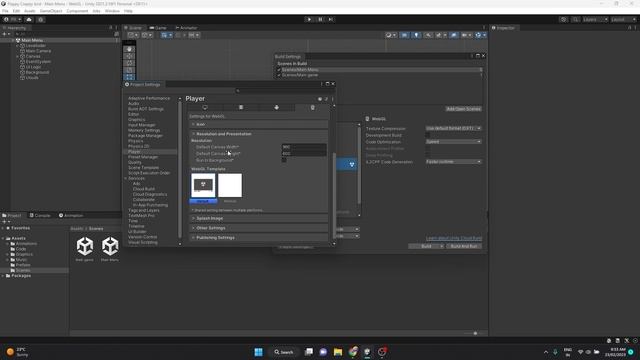The width and height of the screenshot is (640, 360).
Task: Switch to the Game tab
Action: [x=158, y=28]
